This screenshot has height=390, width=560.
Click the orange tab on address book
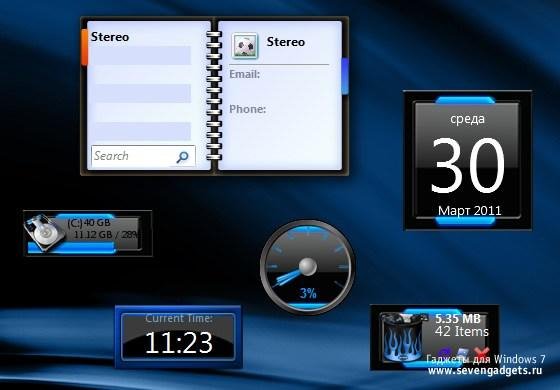(x=85, y=47)
